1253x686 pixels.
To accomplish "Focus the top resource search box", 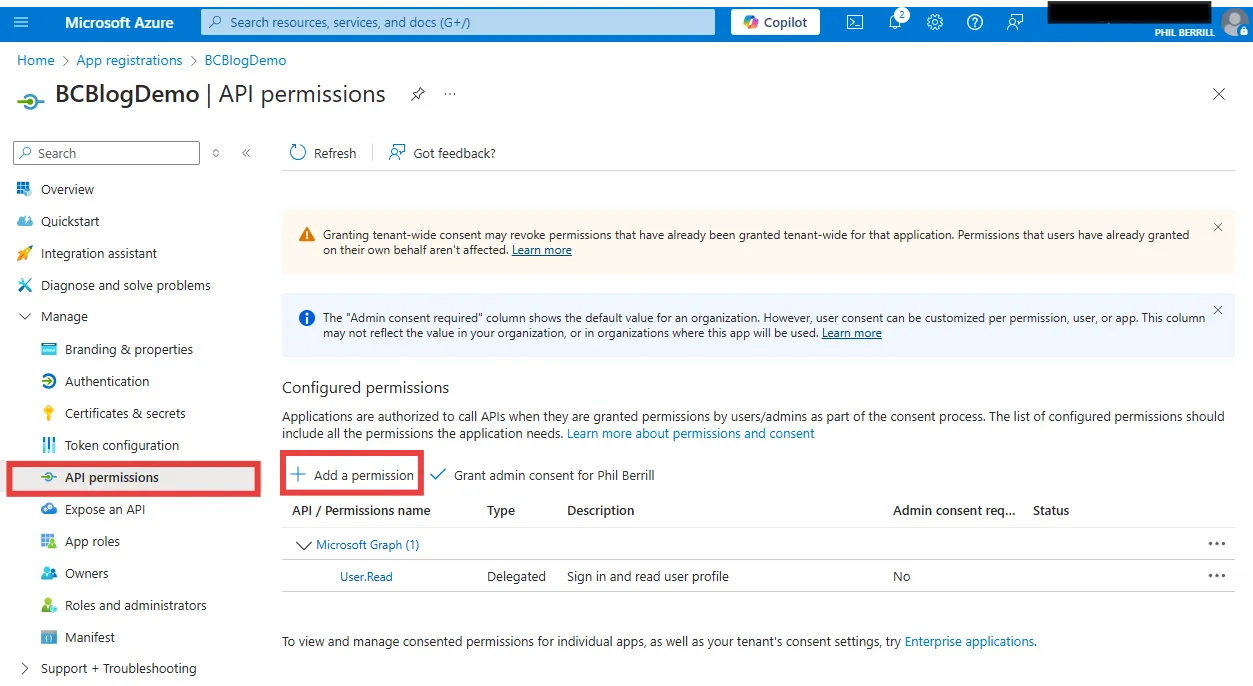I will [x=458, y=22].
